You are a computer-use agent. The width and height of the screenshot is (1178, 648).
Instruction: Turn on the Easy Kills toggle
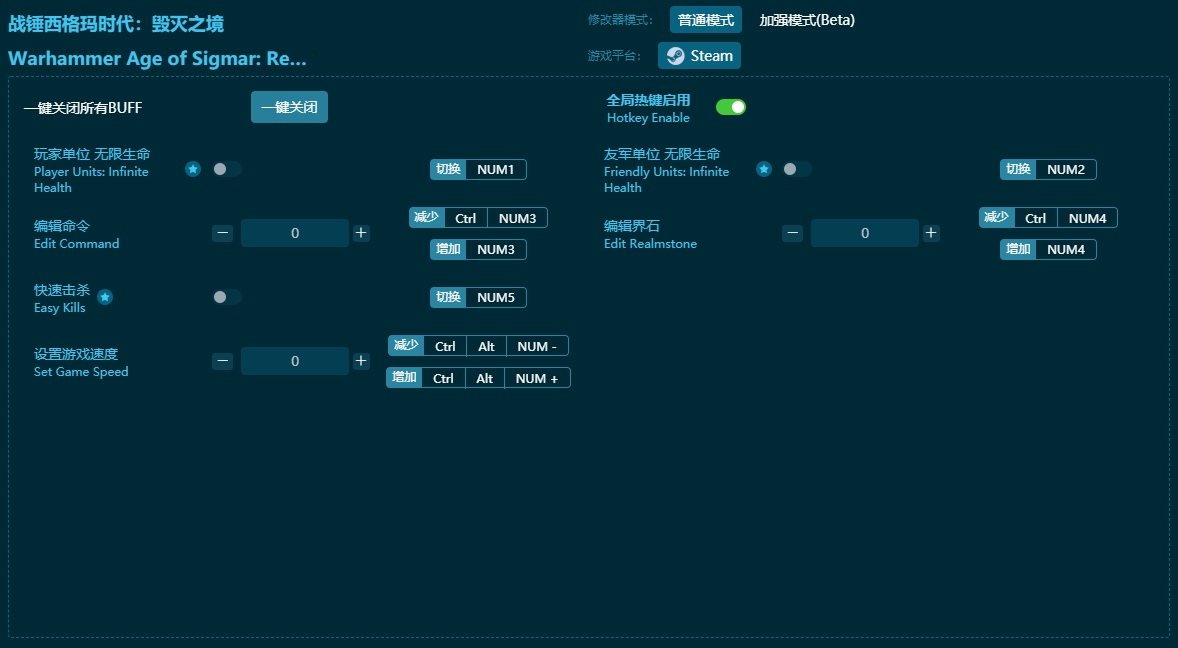(226, 297)
